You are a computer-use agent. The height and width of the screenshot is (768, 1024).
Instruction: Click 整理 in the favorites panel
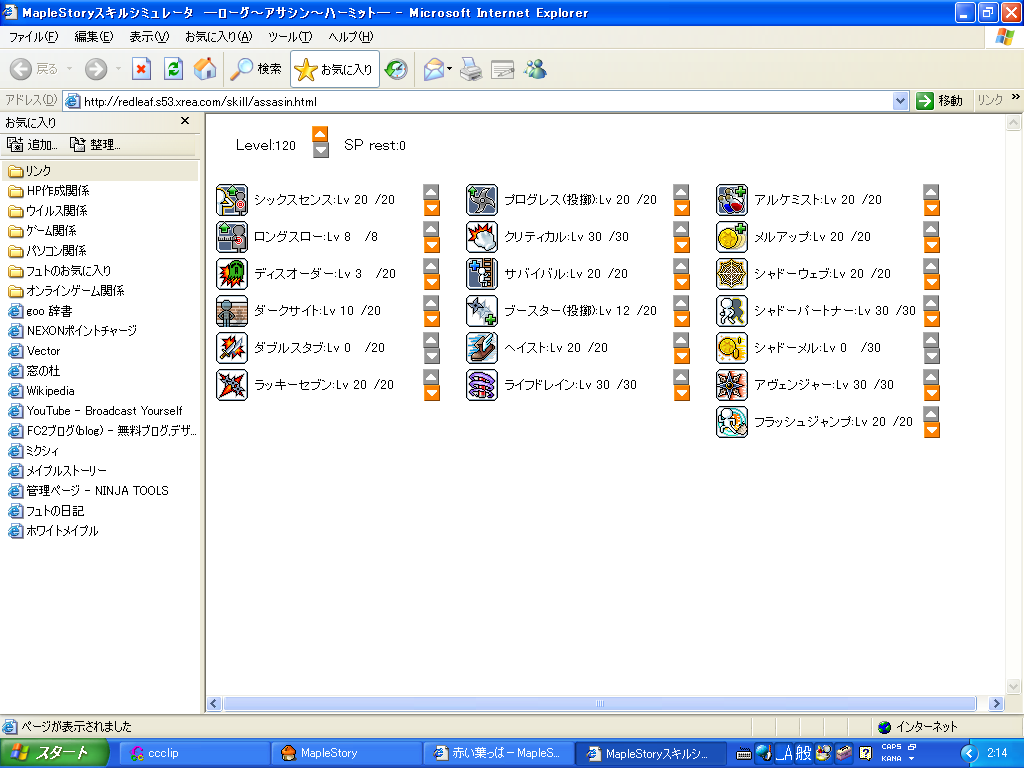coord(95,144)
